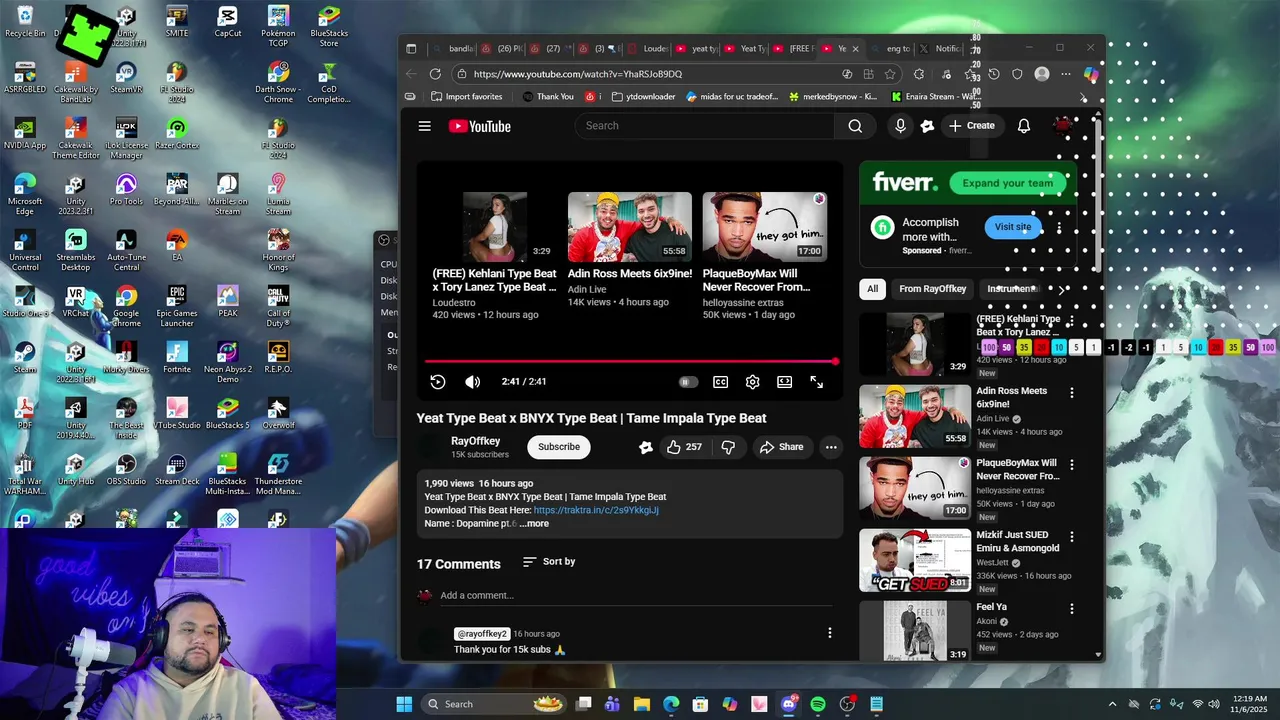Click 'Visit site' on the Fiverr ad
The image size is (1280, 720).
(x=1012, y=227)
